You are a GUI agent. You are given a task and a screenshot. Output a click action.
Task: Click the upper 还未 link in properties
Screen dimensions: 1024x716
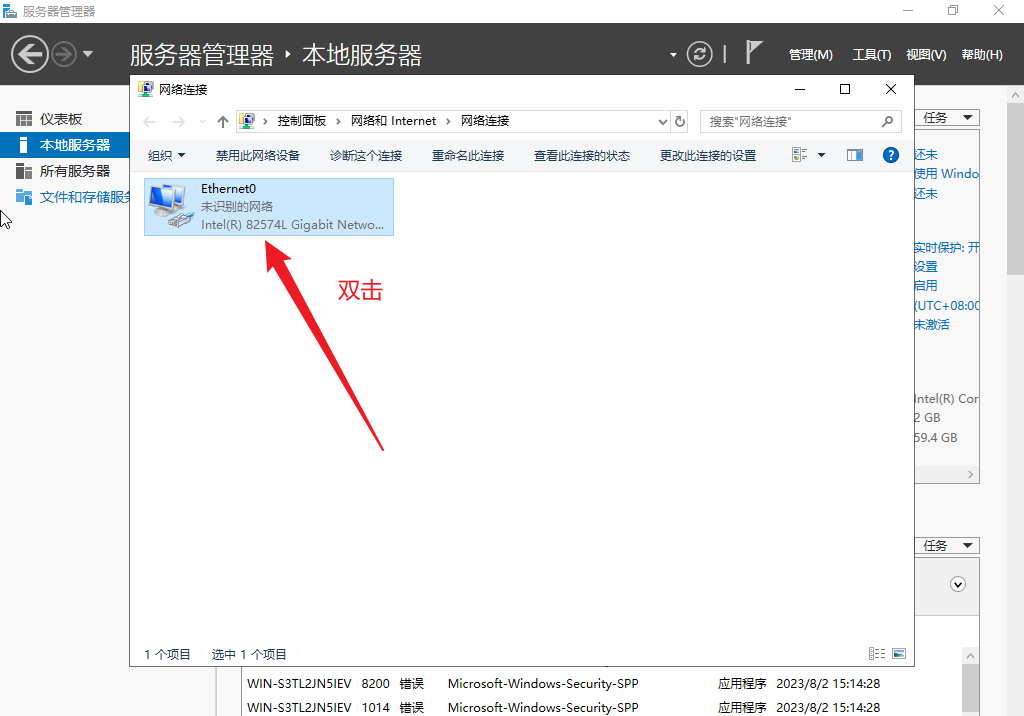[926, 155]
